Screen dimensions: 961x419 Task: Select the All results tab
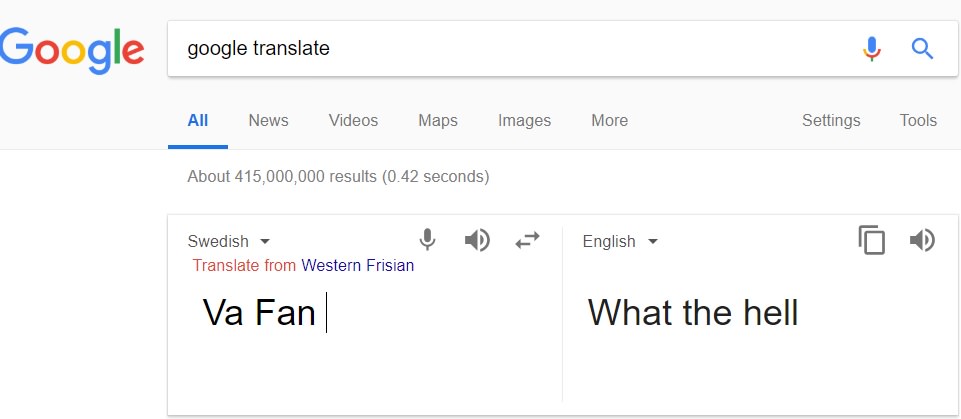tap(198, 120)
